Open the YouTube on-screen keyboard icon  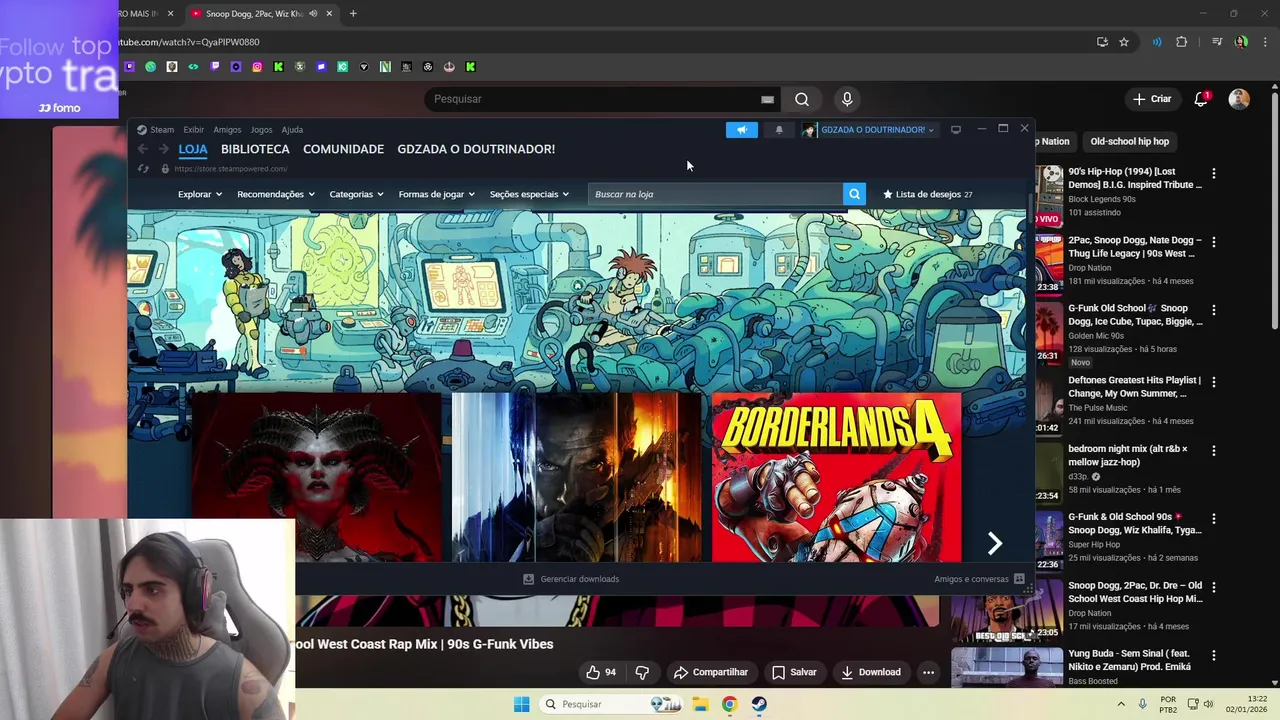767,99
